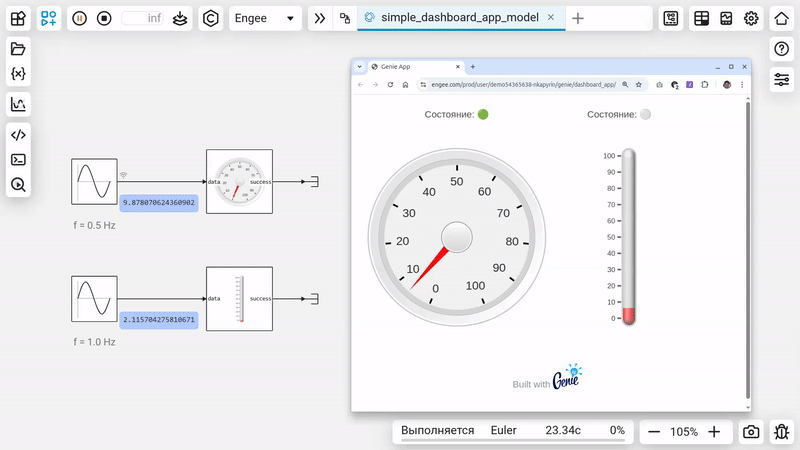Open the variables panel {x} icon
The height and width of the screenshot is (450, 800).
[18, 74]
